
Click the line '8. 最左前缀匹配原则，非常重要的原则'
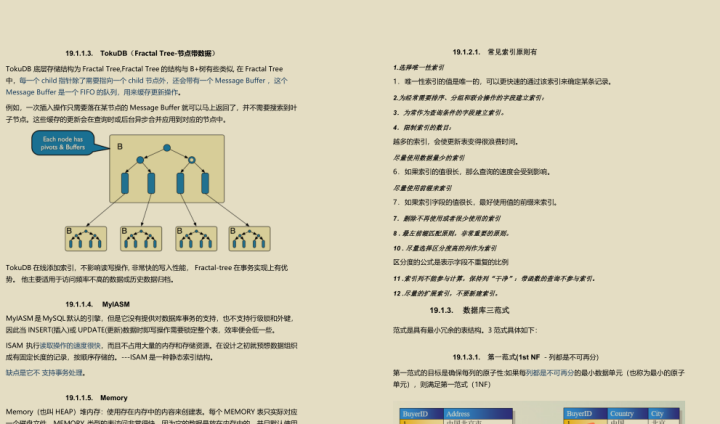pos(451,233)
